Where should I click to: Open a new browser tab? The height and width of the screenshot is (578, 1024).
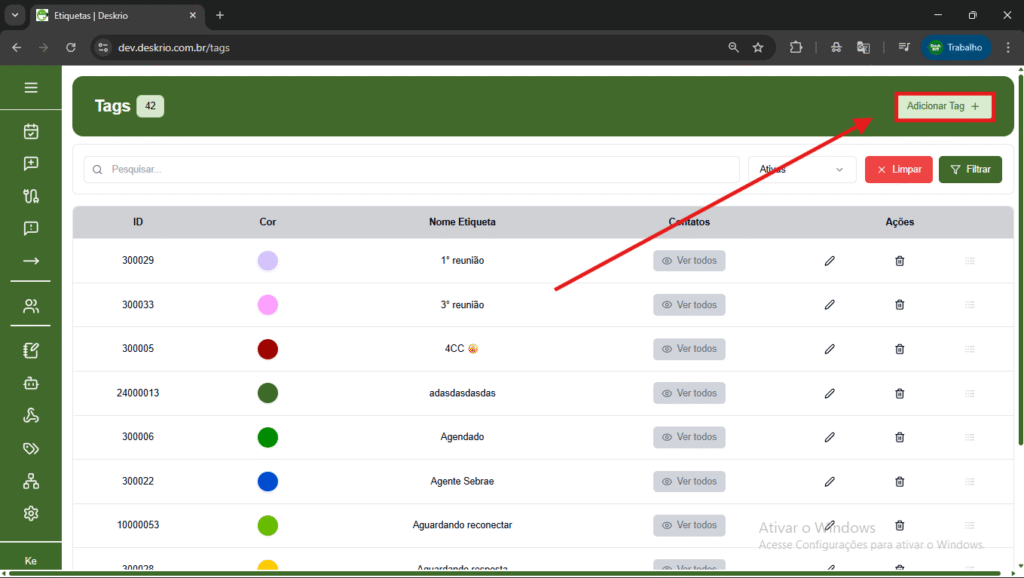tap(220, 15)
